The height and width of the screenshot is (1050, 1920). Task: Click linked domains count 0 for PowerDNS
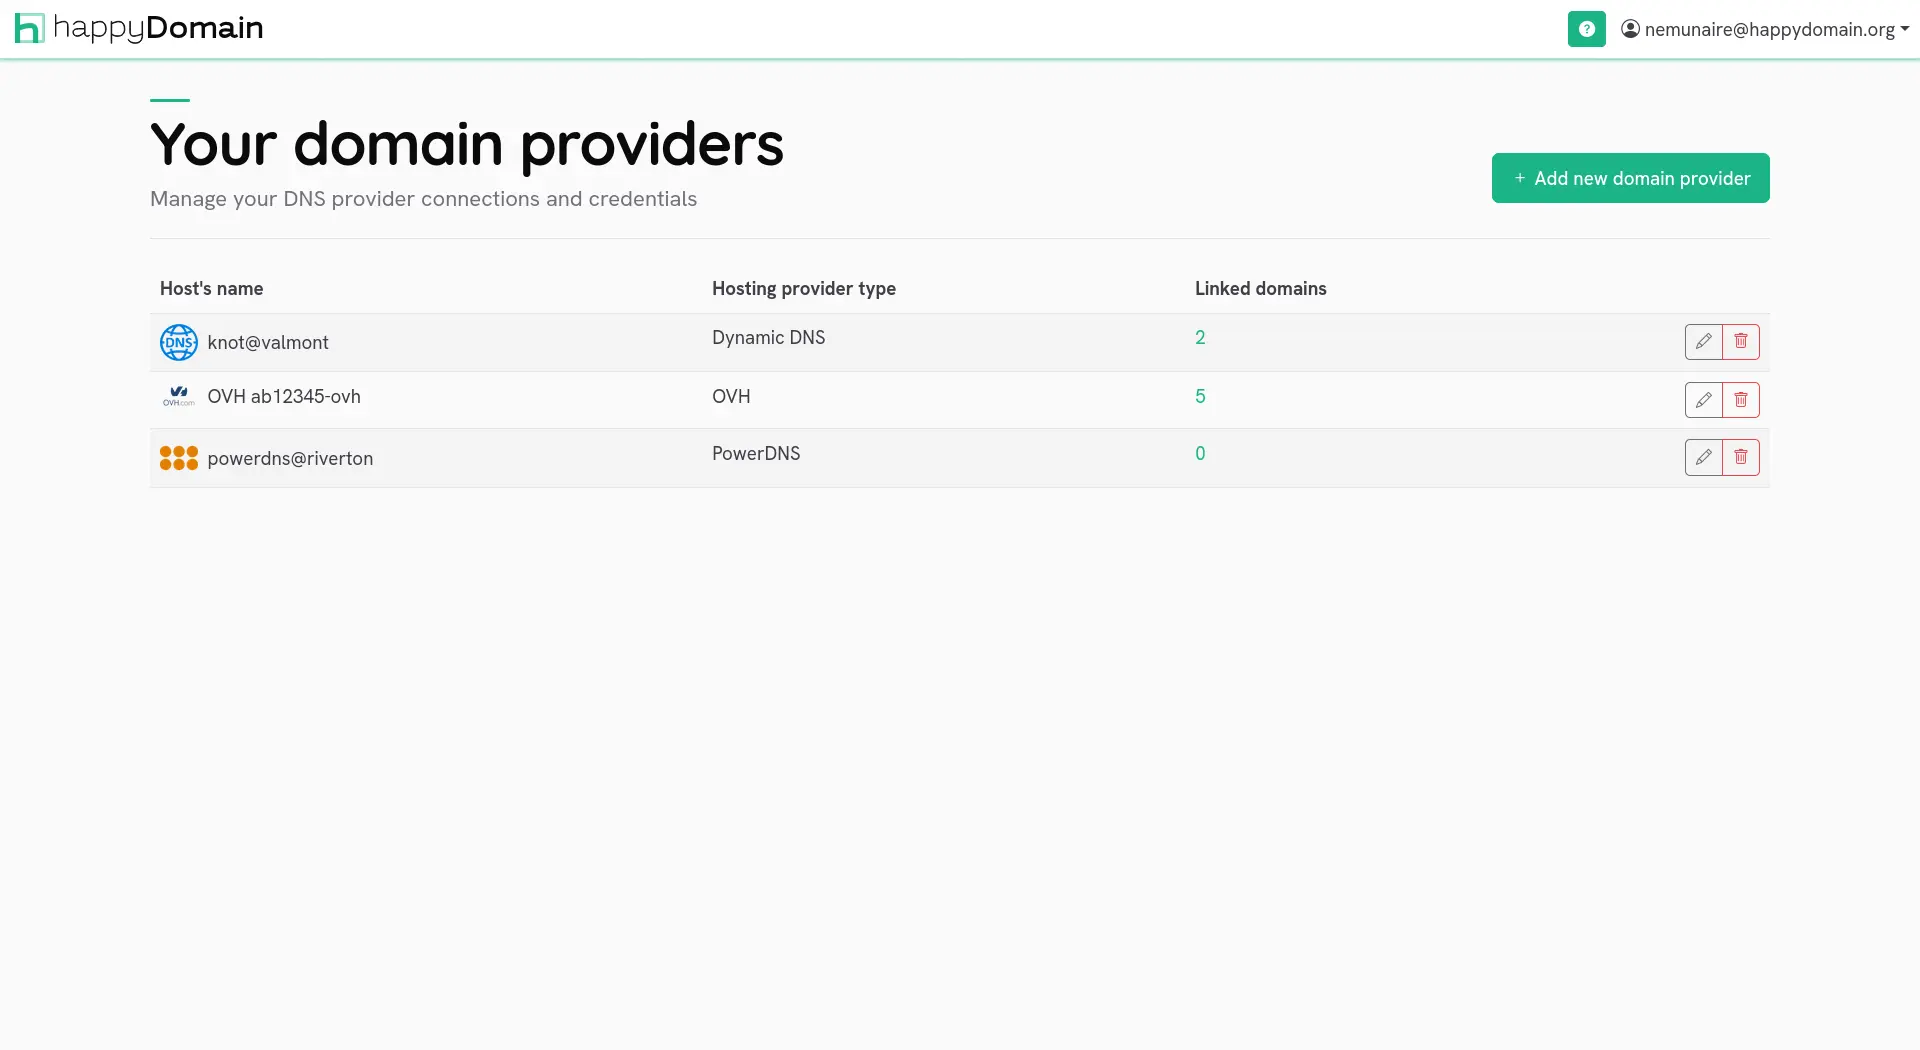(1200, 453)
